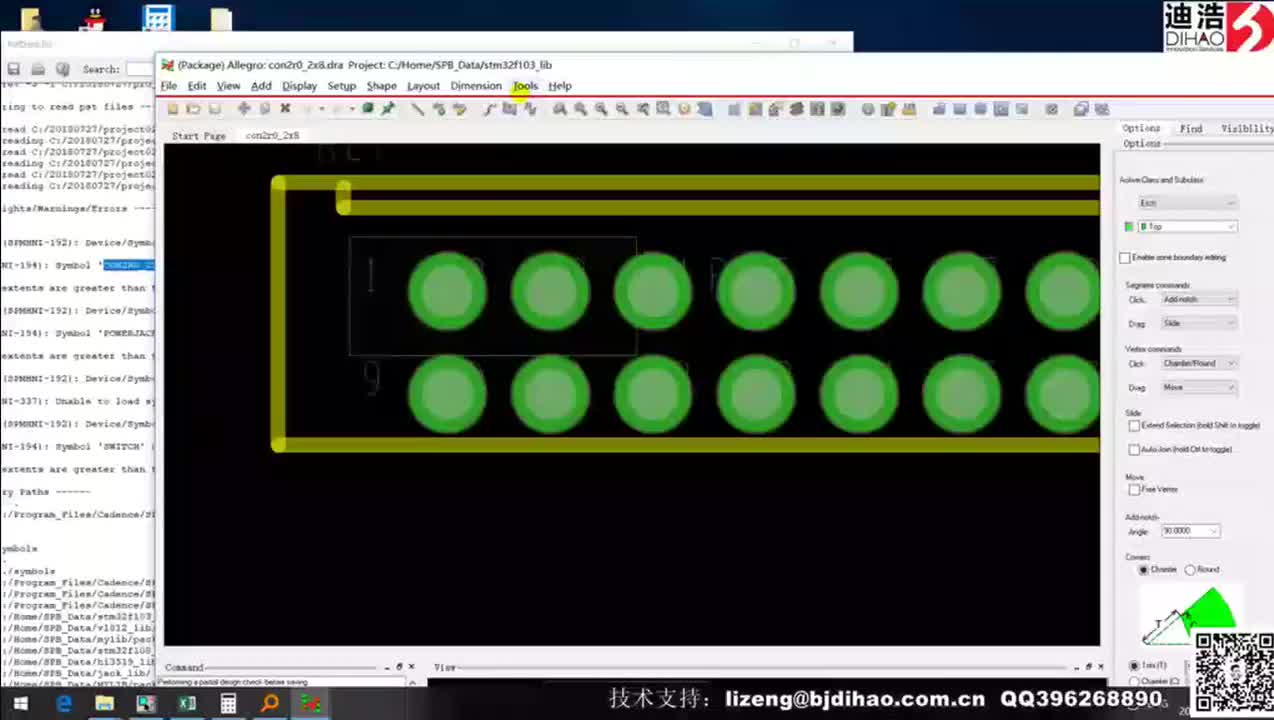Open Segment commands Drag Slide dropdown
Image resolution: width=1274 pixels, height=720 pixels.
pyautogui.click(x=1199, y=323)
